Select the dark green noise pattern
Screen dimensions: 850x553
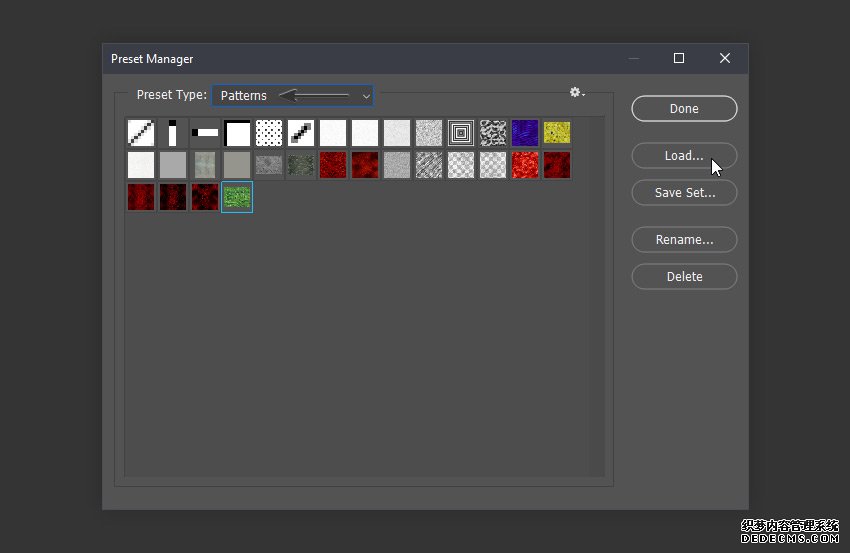click(301, 165)
